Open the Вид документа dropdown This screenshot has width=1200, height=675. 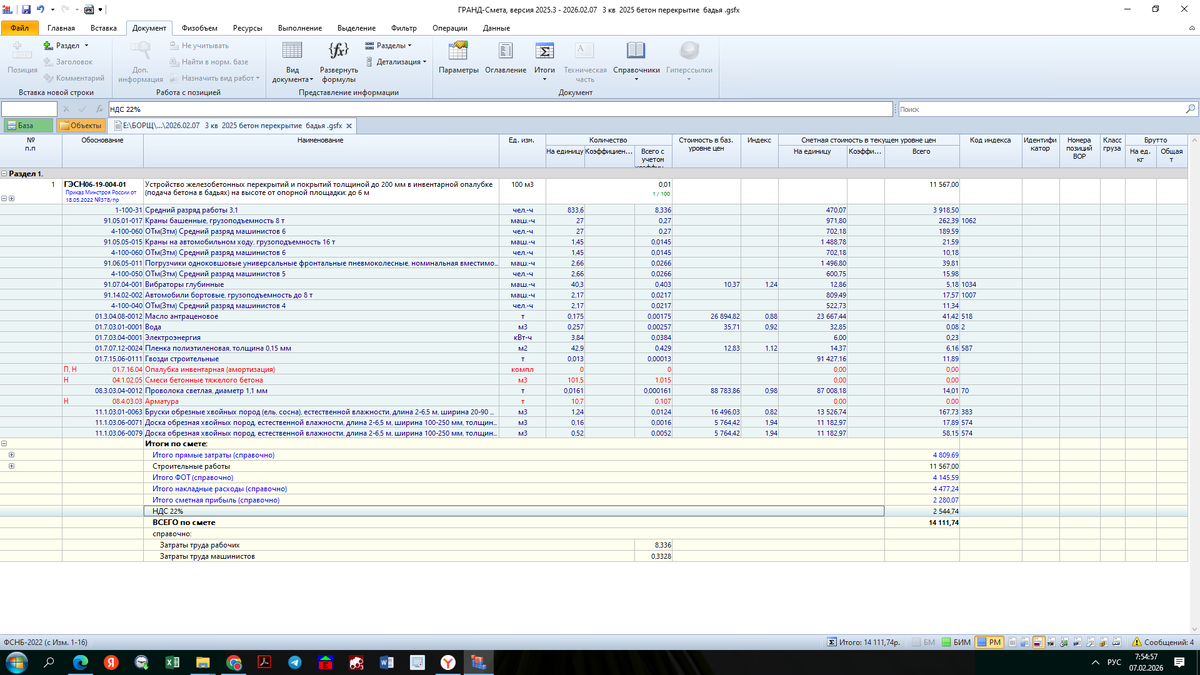(292, 62)
